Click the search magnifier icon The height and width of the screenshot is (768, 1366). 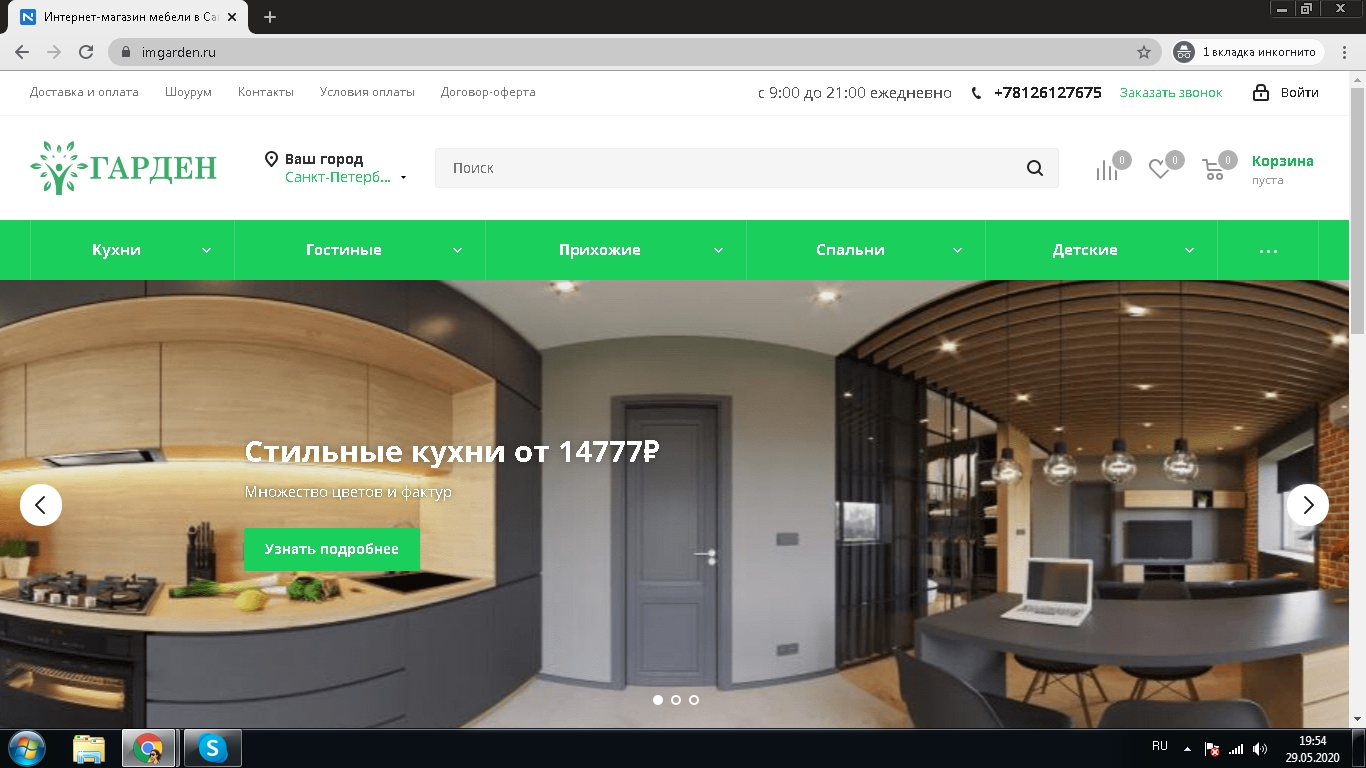pos(1035,168)
